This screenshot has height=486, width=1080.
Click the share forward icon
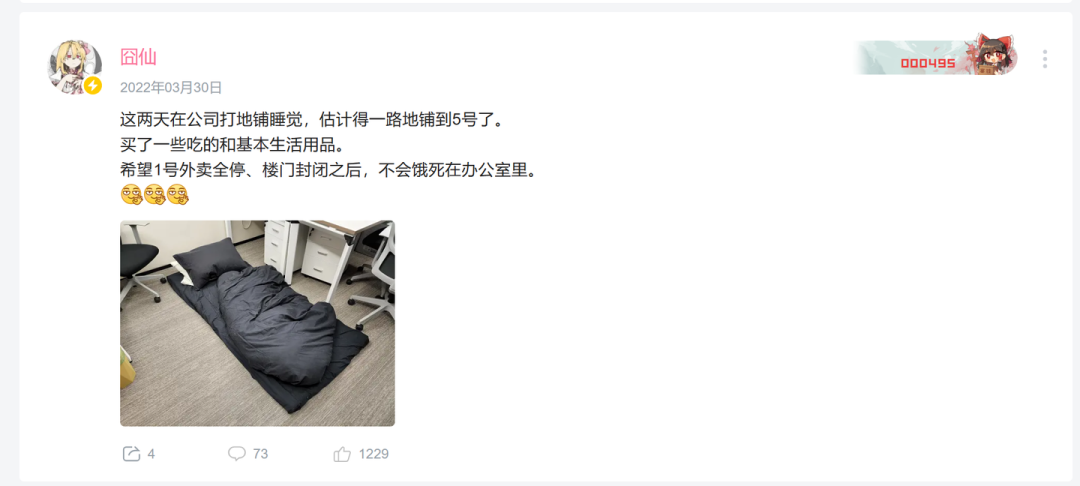pos(131,454)
